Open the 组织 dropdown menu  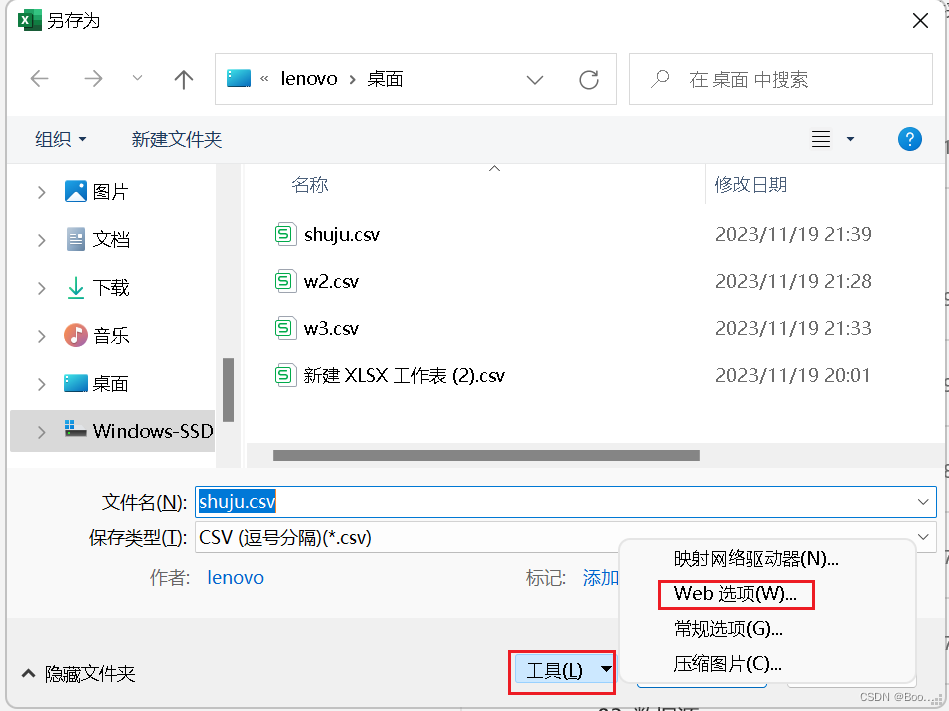pyautogui.click(x=60, y=139)
